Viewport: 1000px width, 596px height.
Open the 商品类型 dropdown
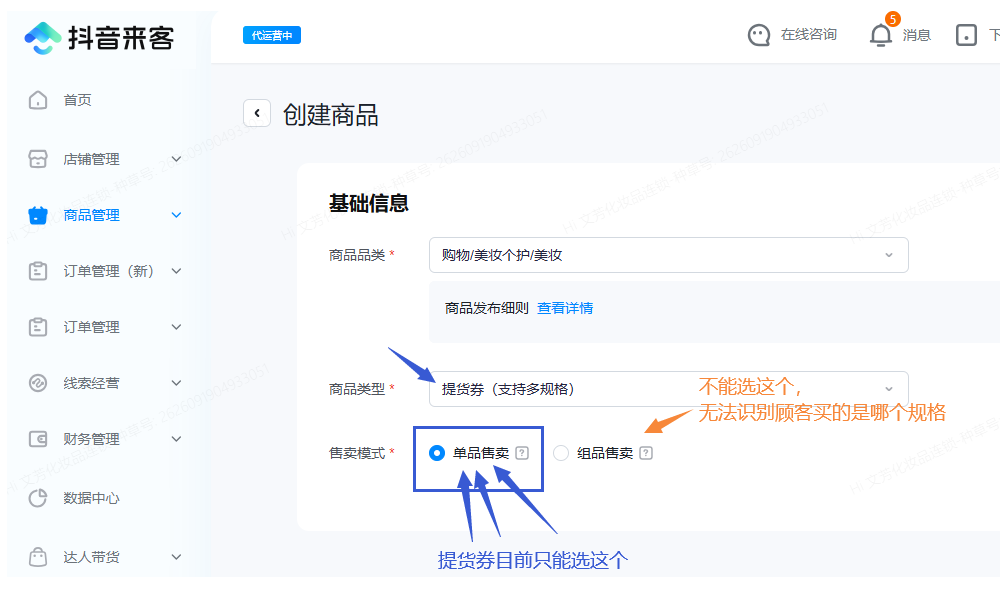pyautogui.click(x=668, y=389)
